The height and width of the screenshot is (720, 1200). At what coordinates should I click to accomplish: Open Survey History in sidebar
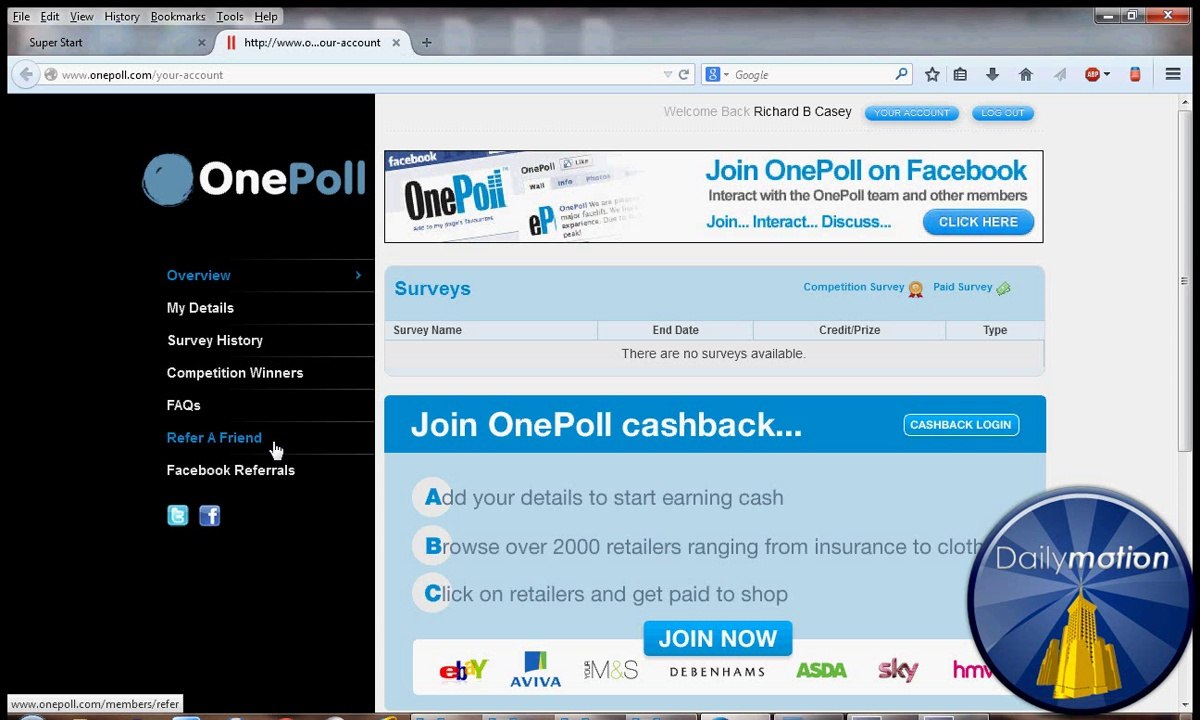coord(215,340)
